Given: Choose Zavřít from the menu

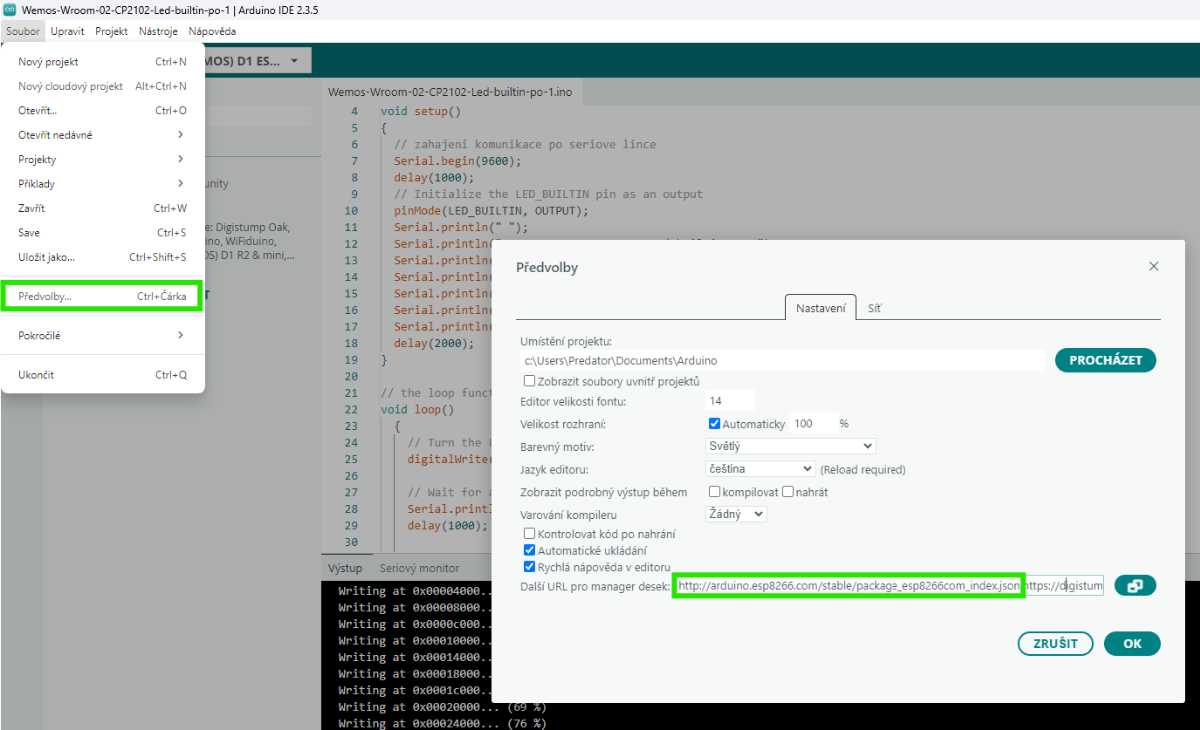Looking at the screenshot, I should [103, 208].
